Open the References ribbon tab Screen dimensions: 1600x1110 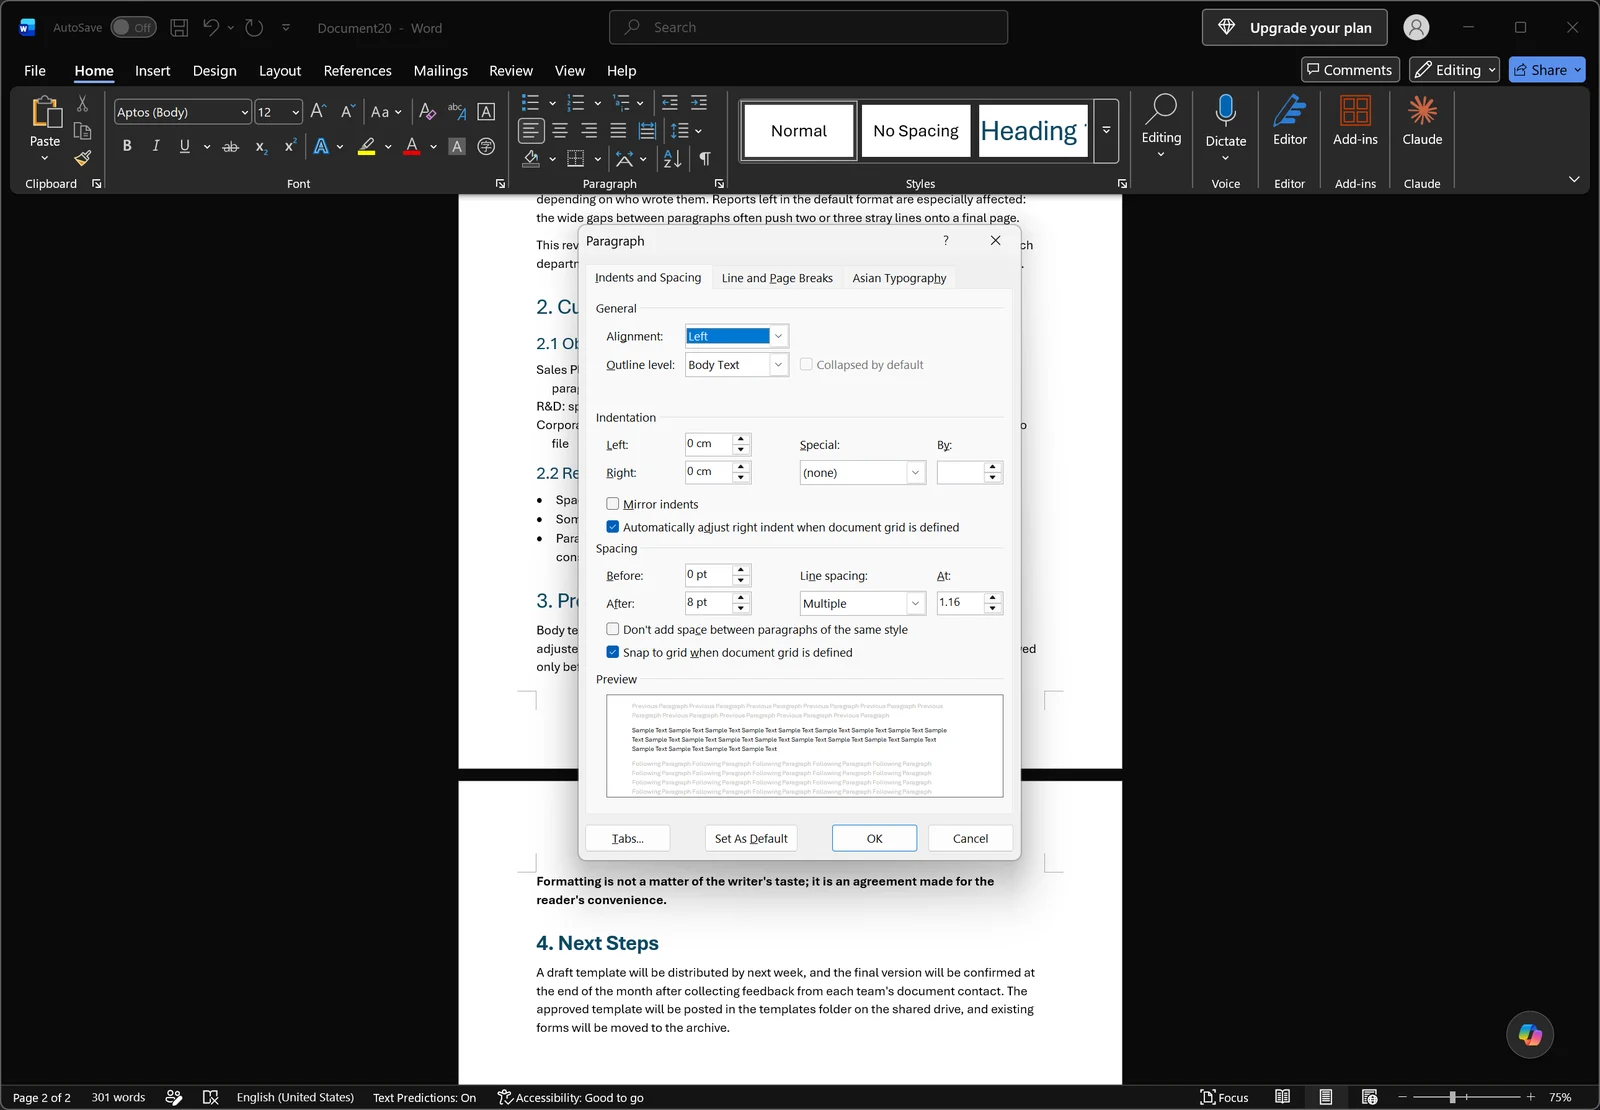click(x=357, y=71)
